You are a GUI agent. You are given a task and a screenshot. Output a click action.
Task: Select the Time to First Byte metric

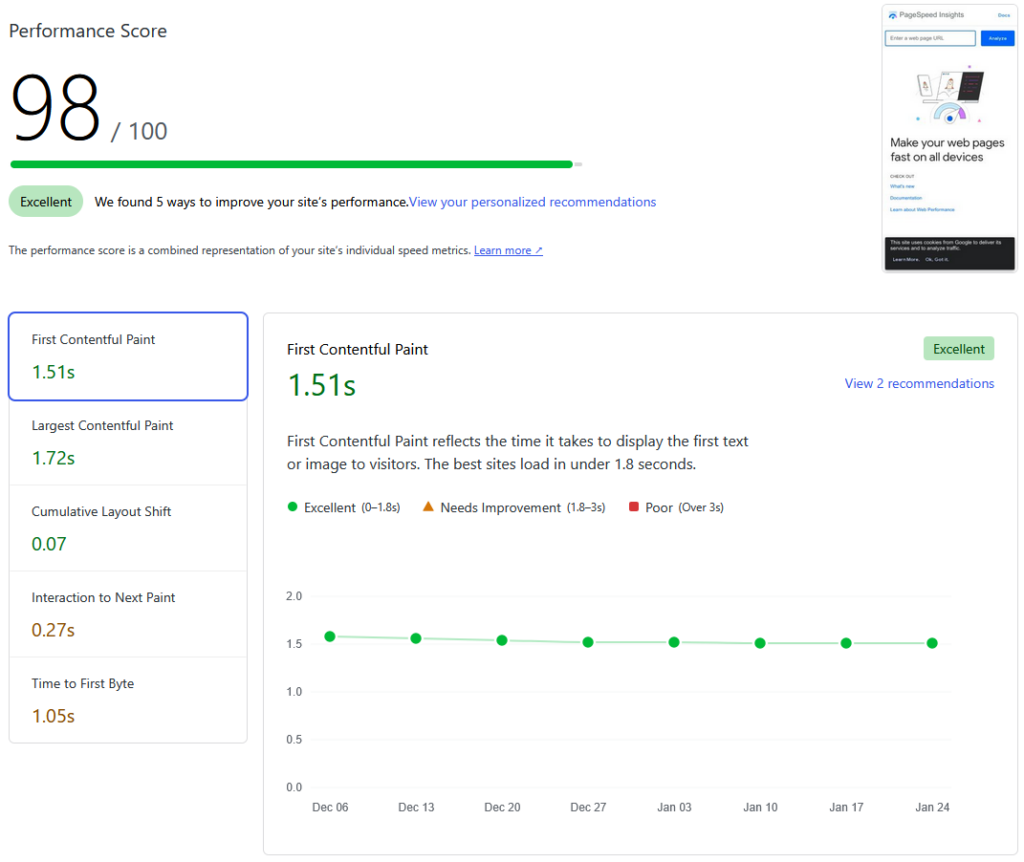128,700
